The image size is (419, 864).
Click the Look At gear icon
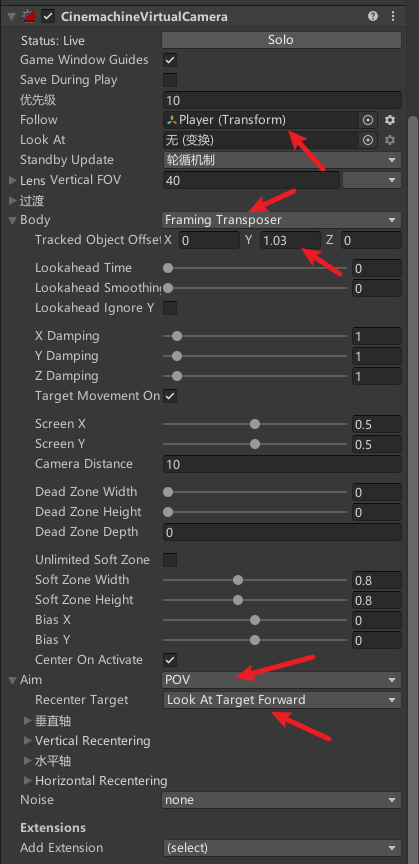click(390, 140)
